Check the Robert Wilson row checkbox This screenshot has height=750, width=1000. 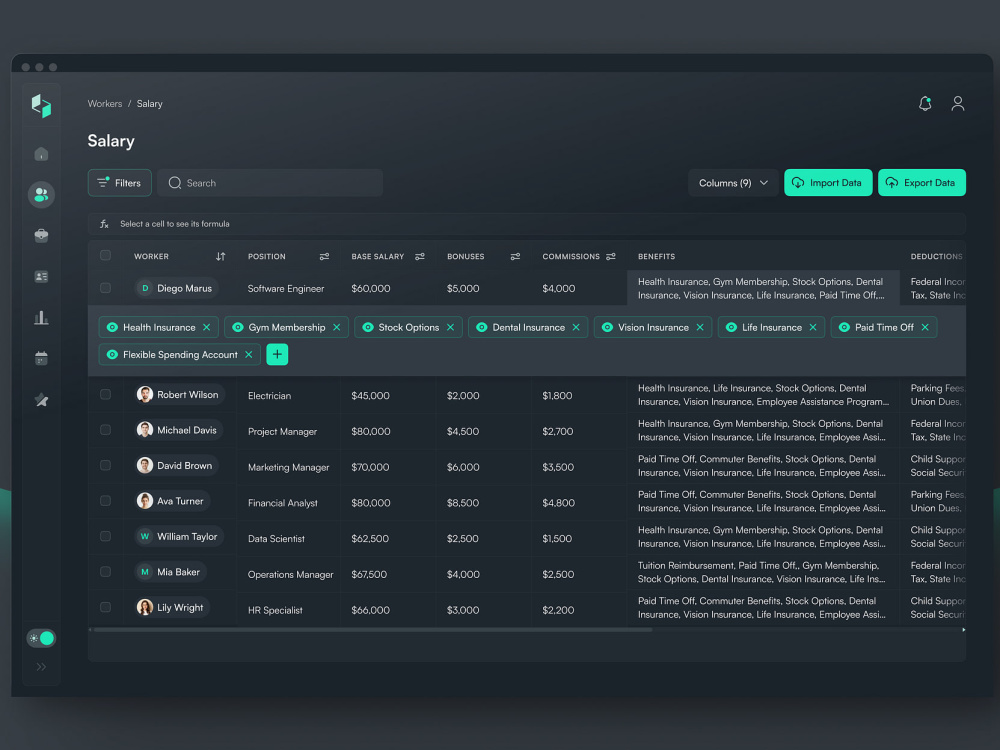coord(105,395)
